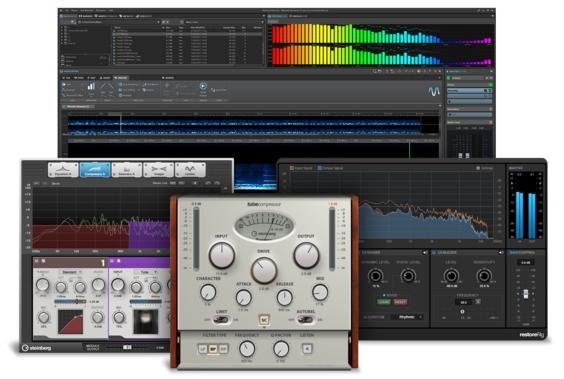Open Settings in the RestoreRig spectrum display

(485, 168)
